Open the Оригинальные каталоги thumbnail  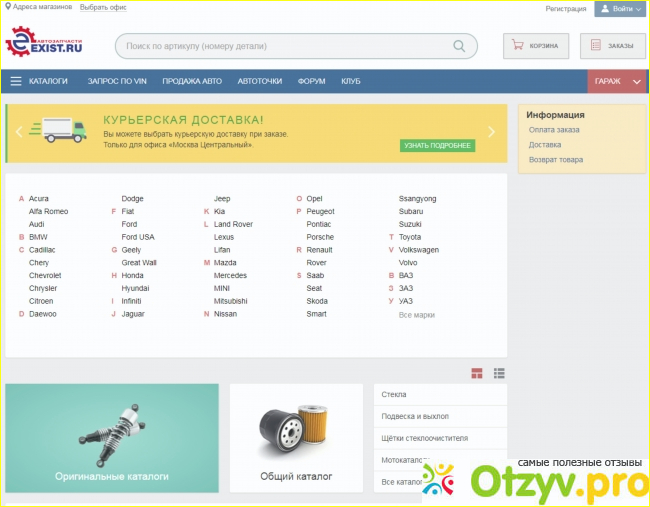[x=111, y=438]
